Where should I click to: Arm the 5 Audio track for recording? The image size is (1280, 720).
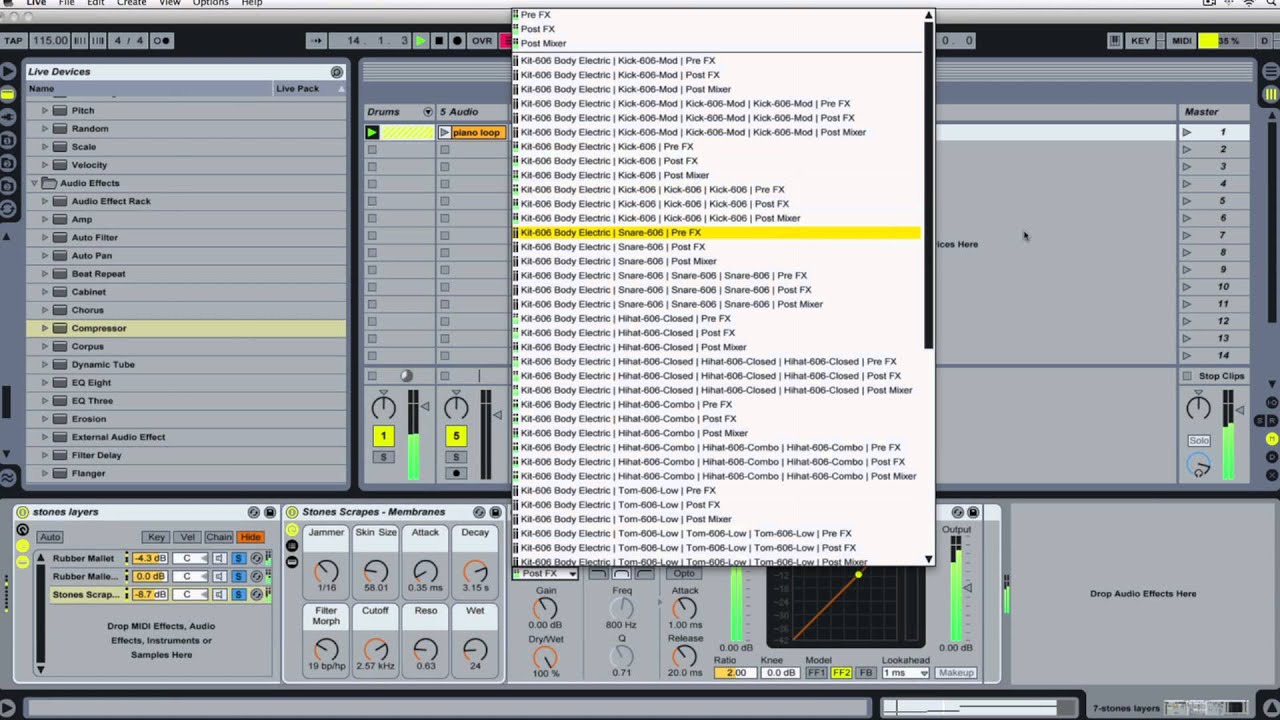[456, 474]
